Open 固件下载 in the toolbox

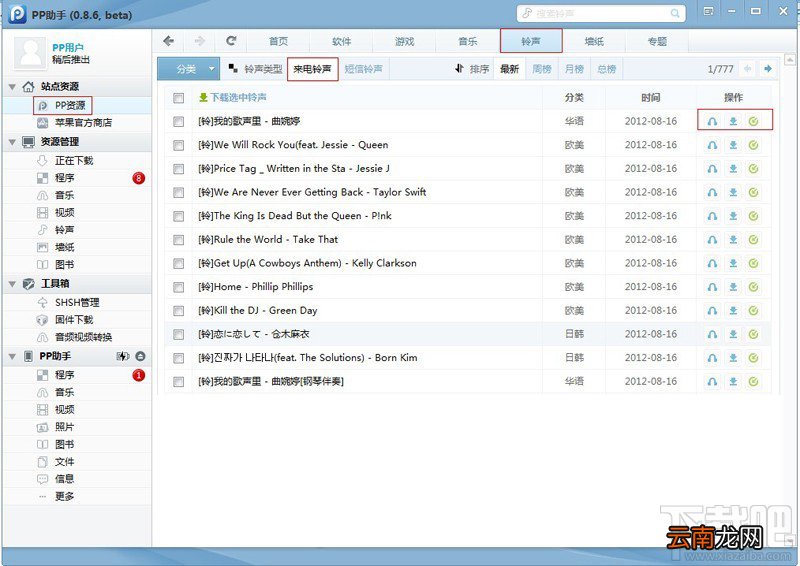click(x=74, y=319)
